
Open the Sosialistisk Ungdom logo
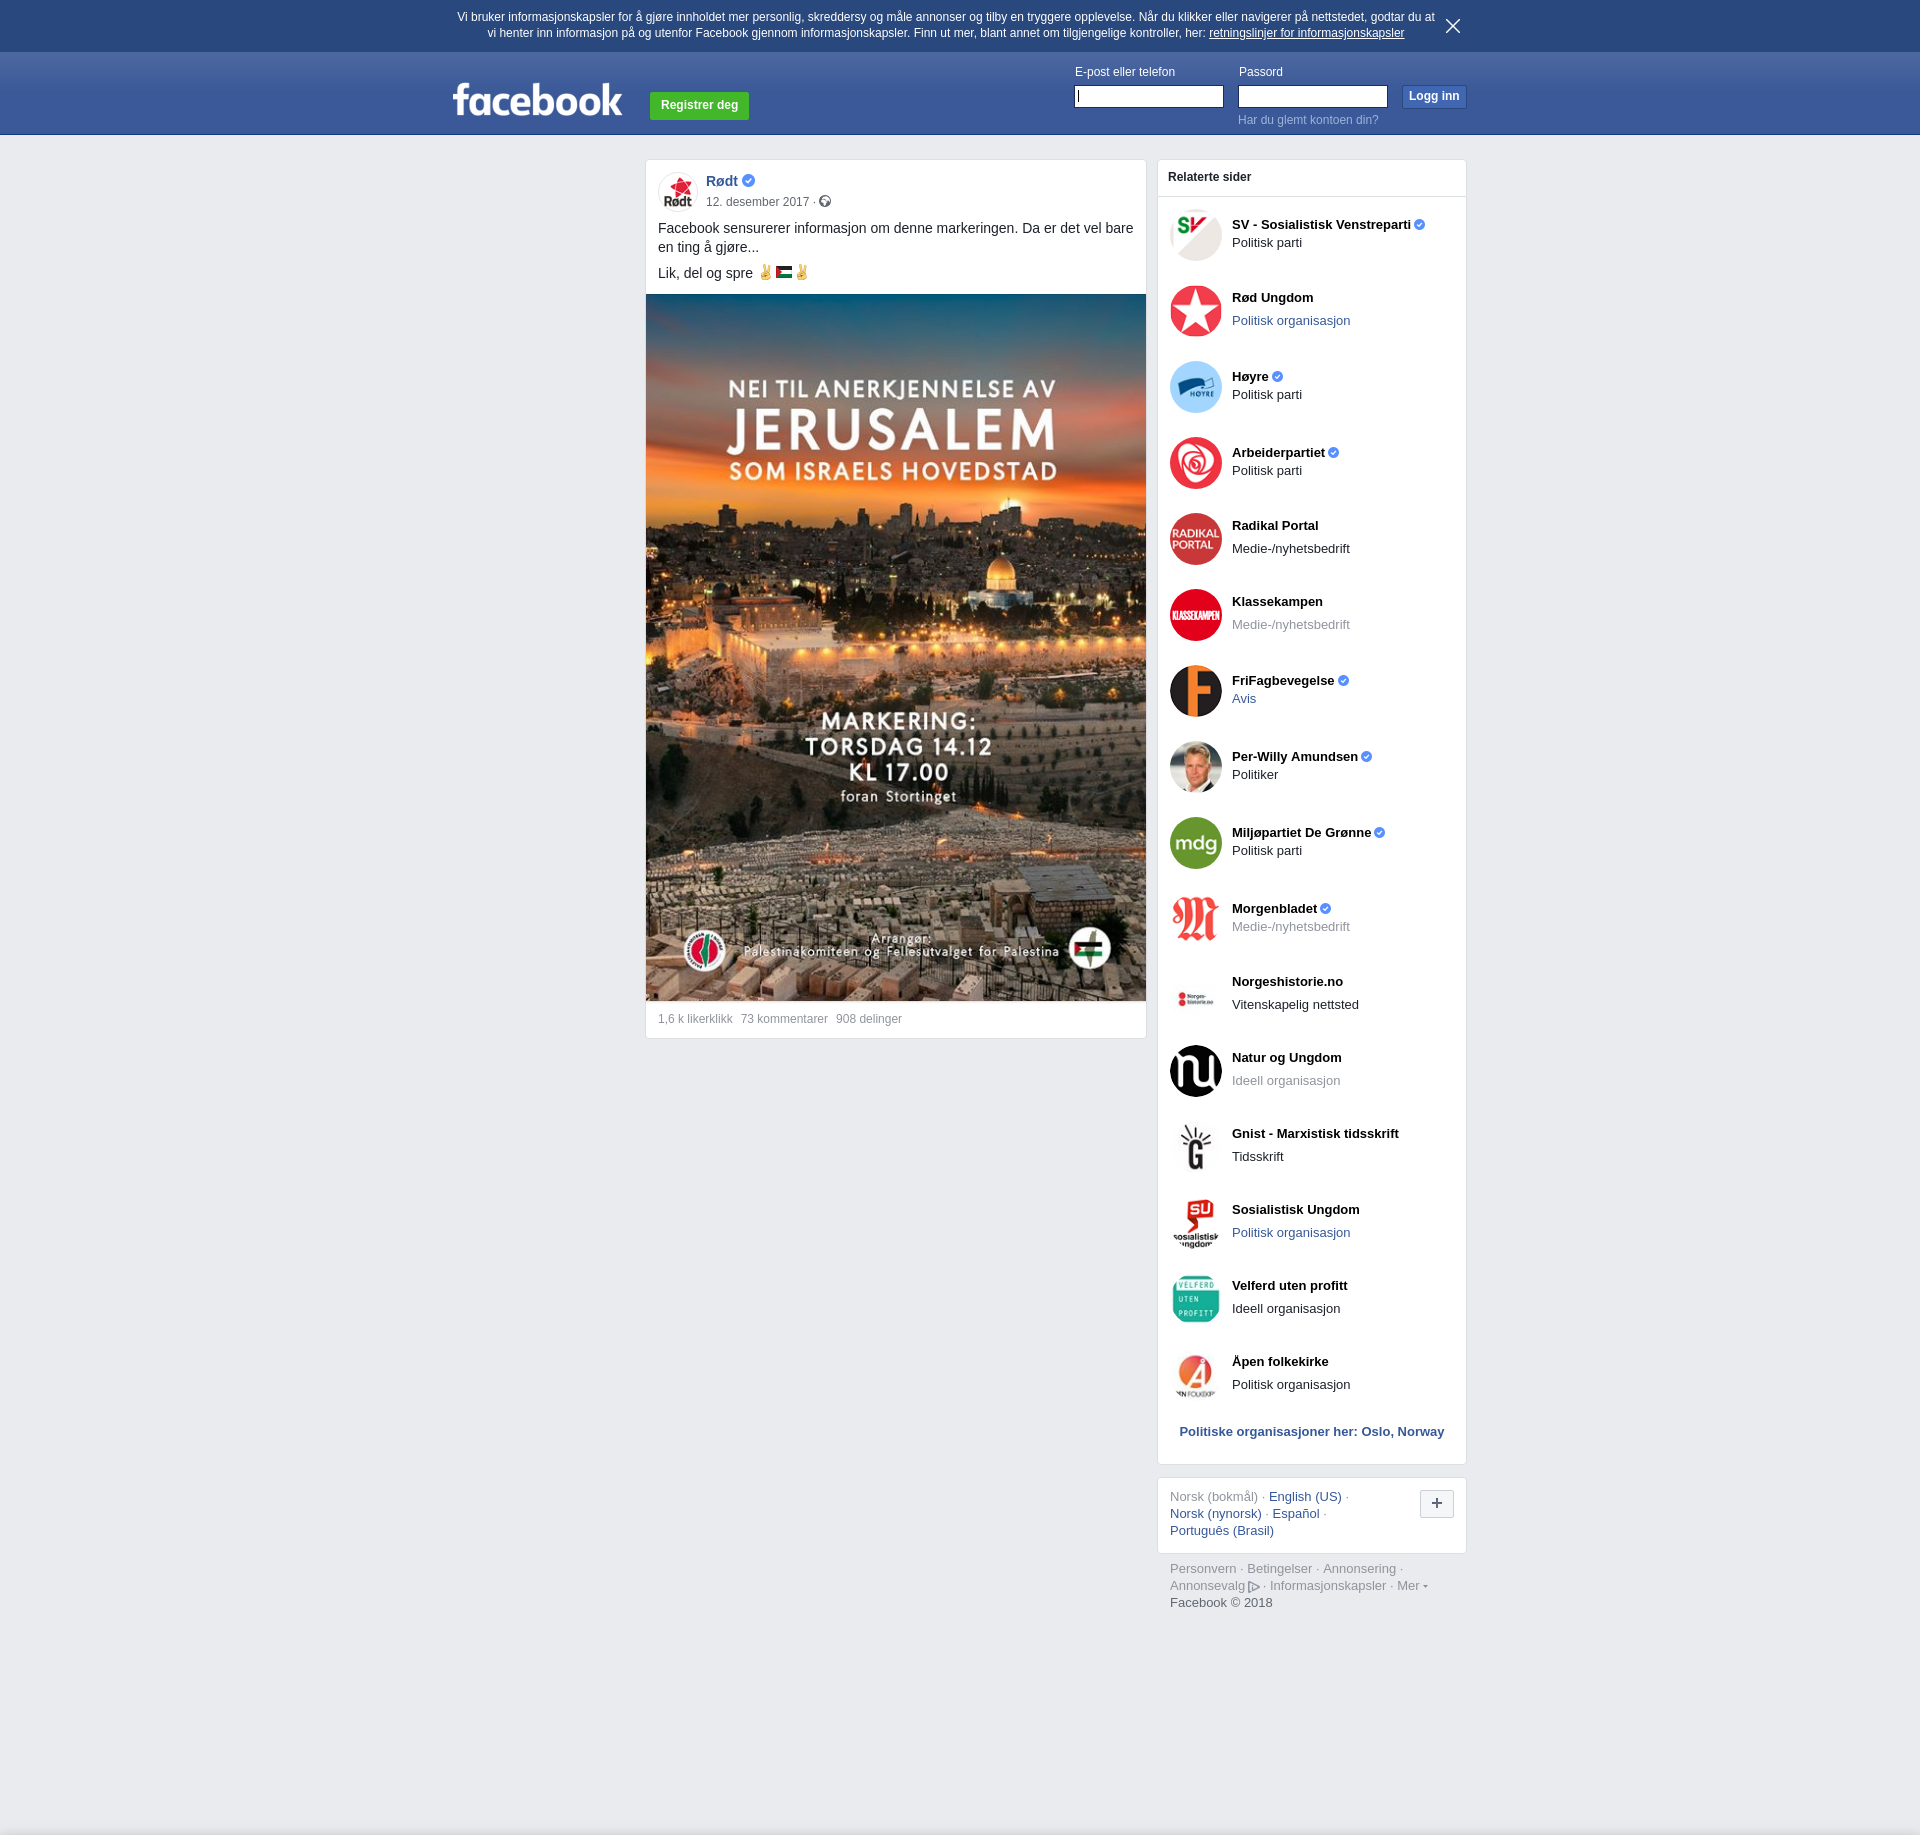[x=1196, y=1223]
